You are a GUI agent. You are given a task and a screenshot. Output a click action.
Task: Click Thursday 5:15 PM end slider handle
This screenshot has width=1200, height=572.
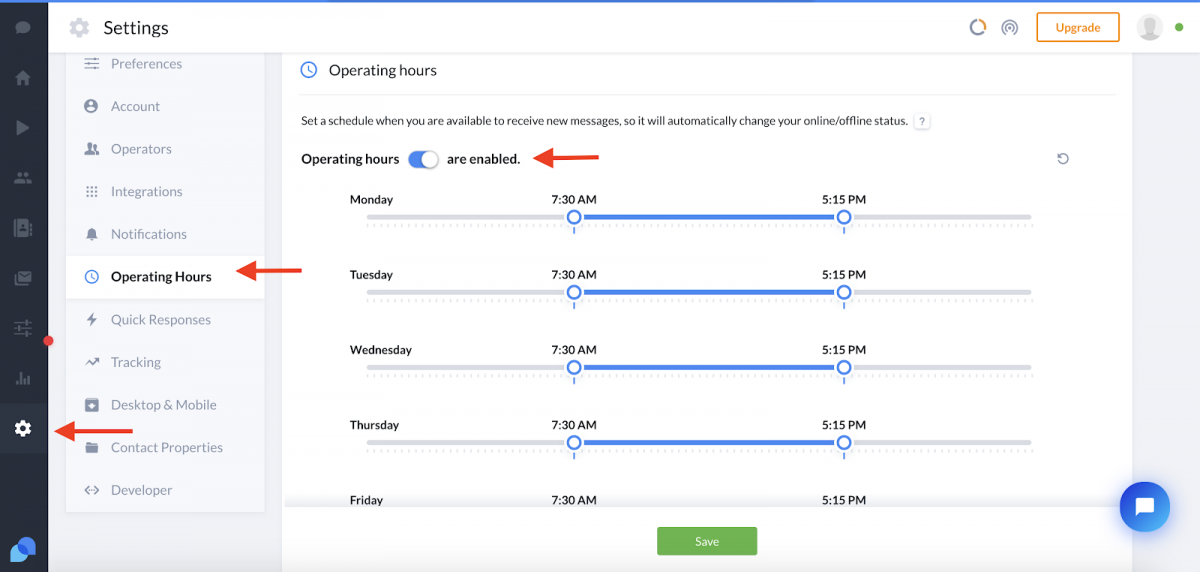tap(844, 442)
